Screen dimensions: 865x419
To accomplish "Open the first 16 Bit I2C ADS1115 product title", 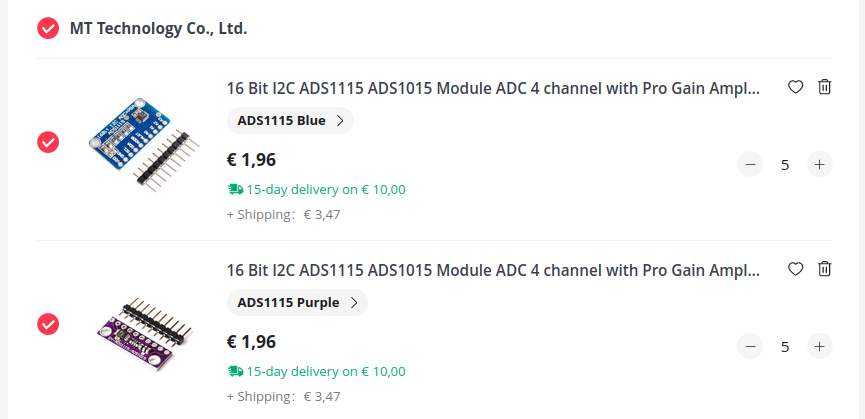I will click(493, 88).
